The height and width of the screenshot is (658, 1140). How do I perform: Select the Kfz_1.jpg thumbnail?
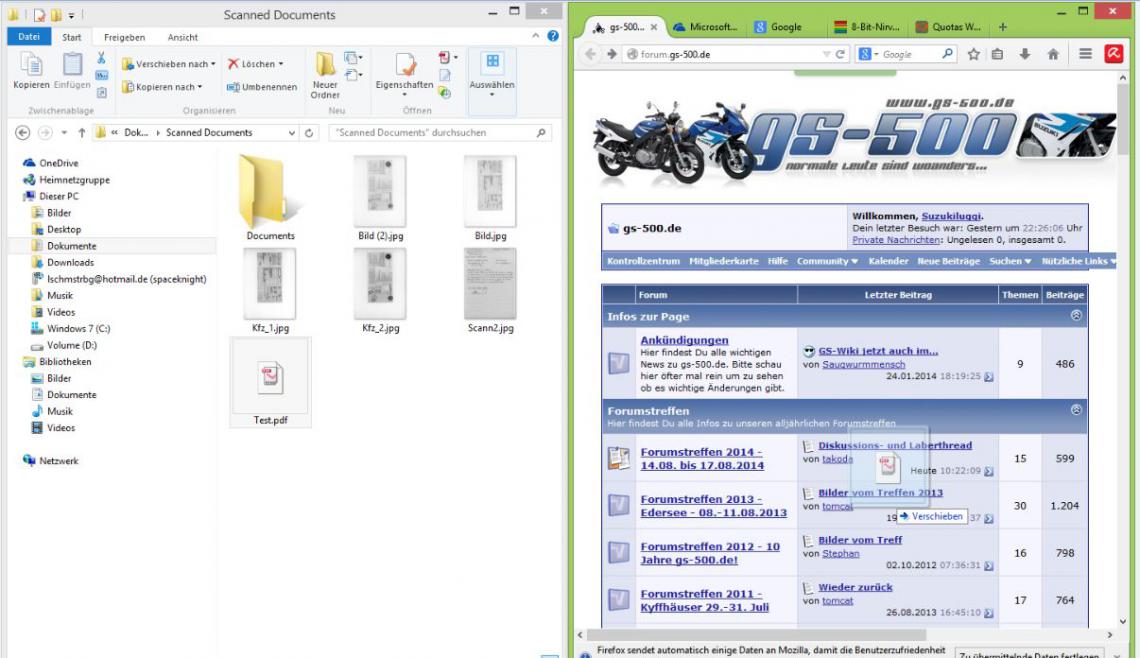click(270, 288)
